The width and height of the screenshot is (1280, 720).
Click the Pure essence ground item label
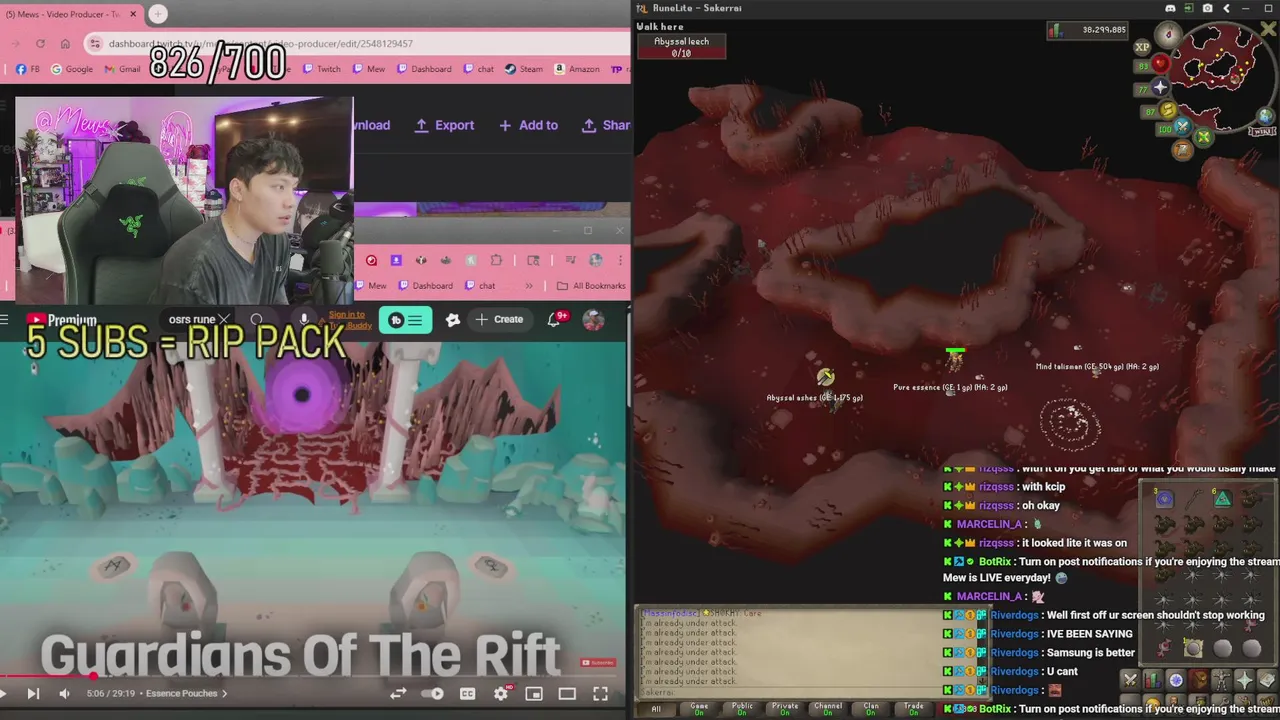[950, 387]
